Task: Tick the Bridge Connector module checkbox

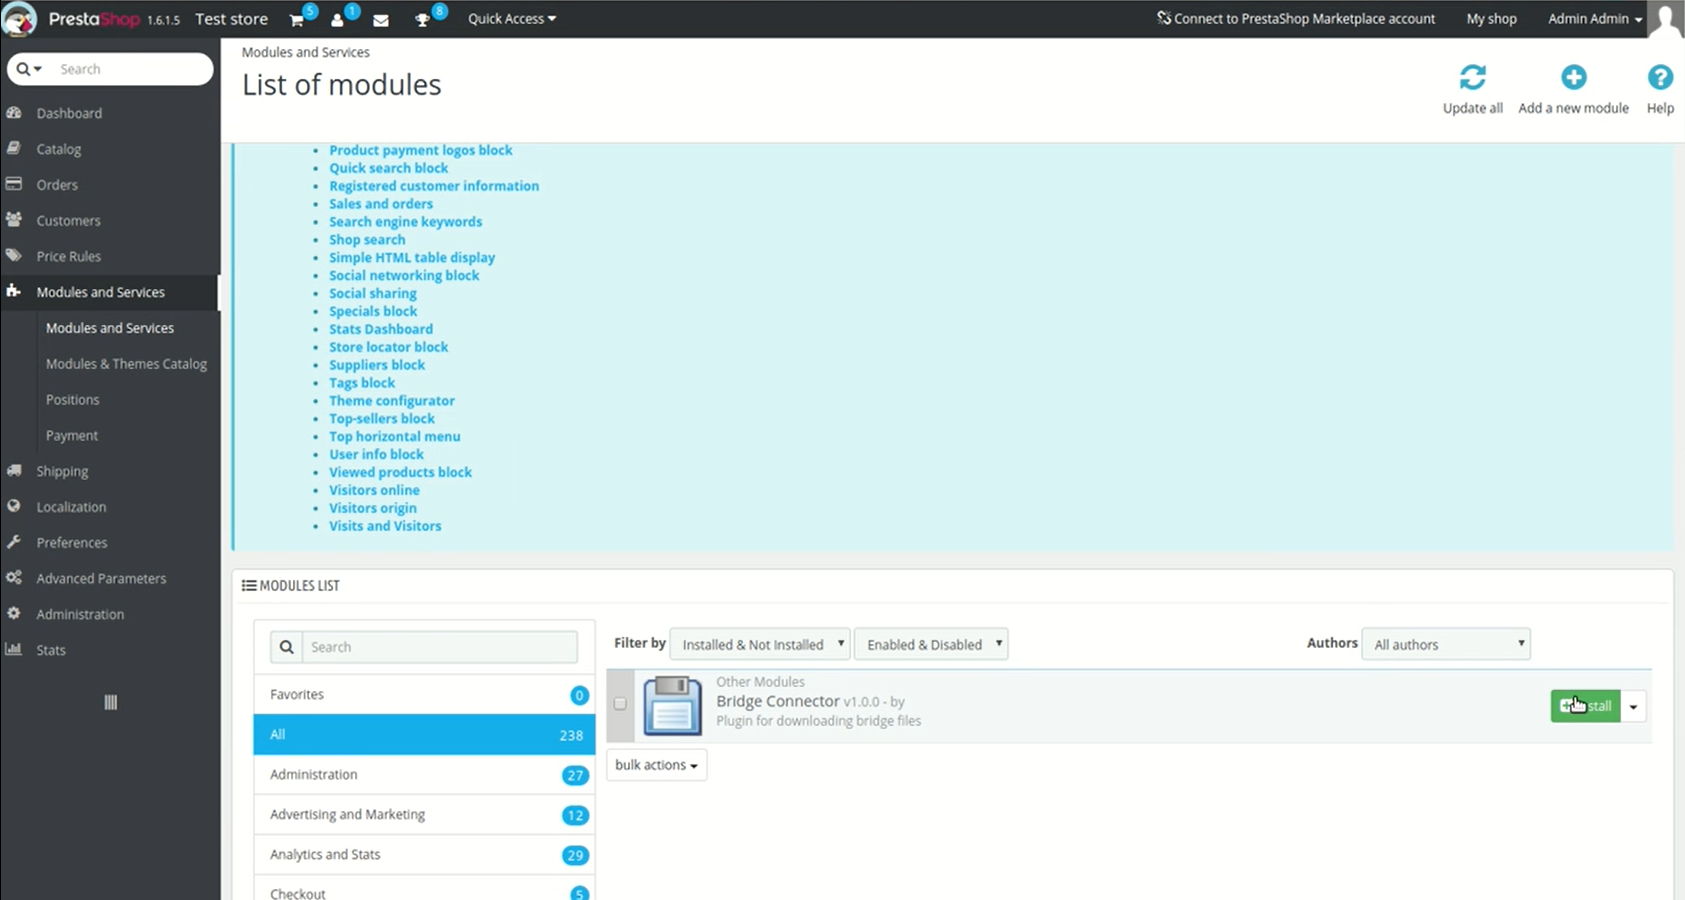Action: 620,704
